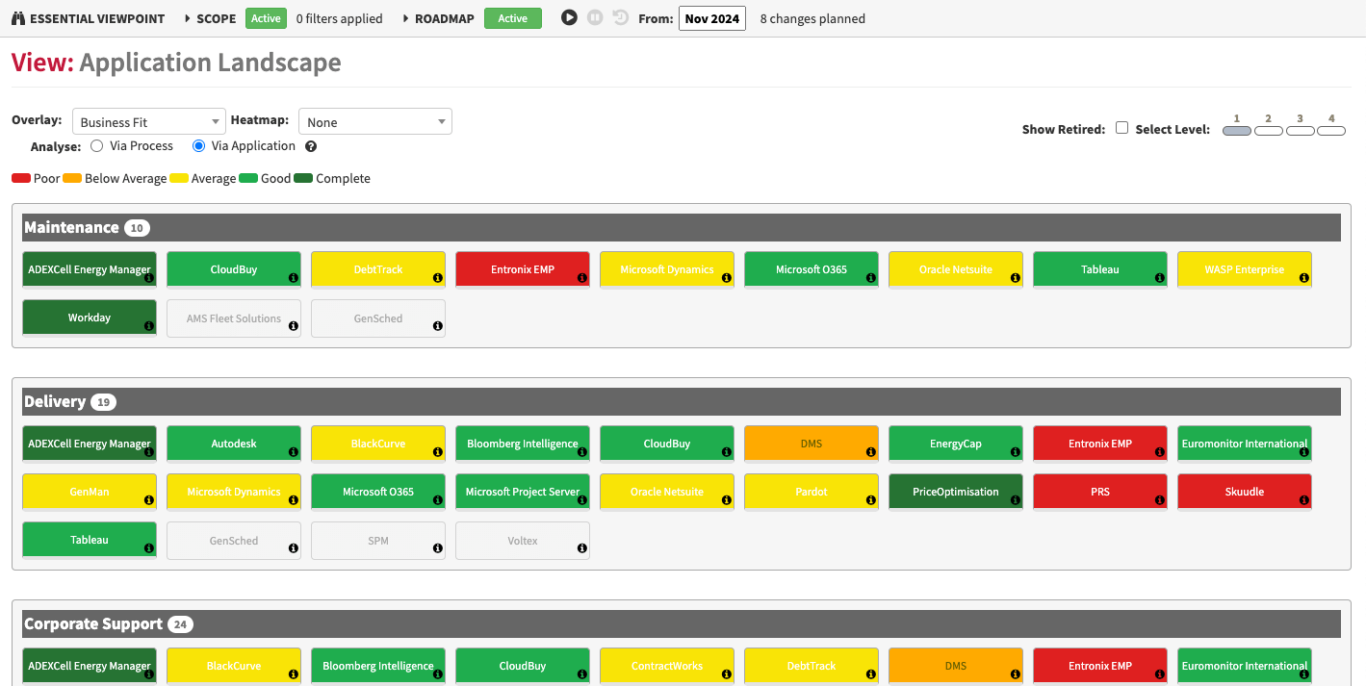Viewport: 1366px width, 686px height.
Task: Select level 3 in Select Level
Action: coord(1300,131)
